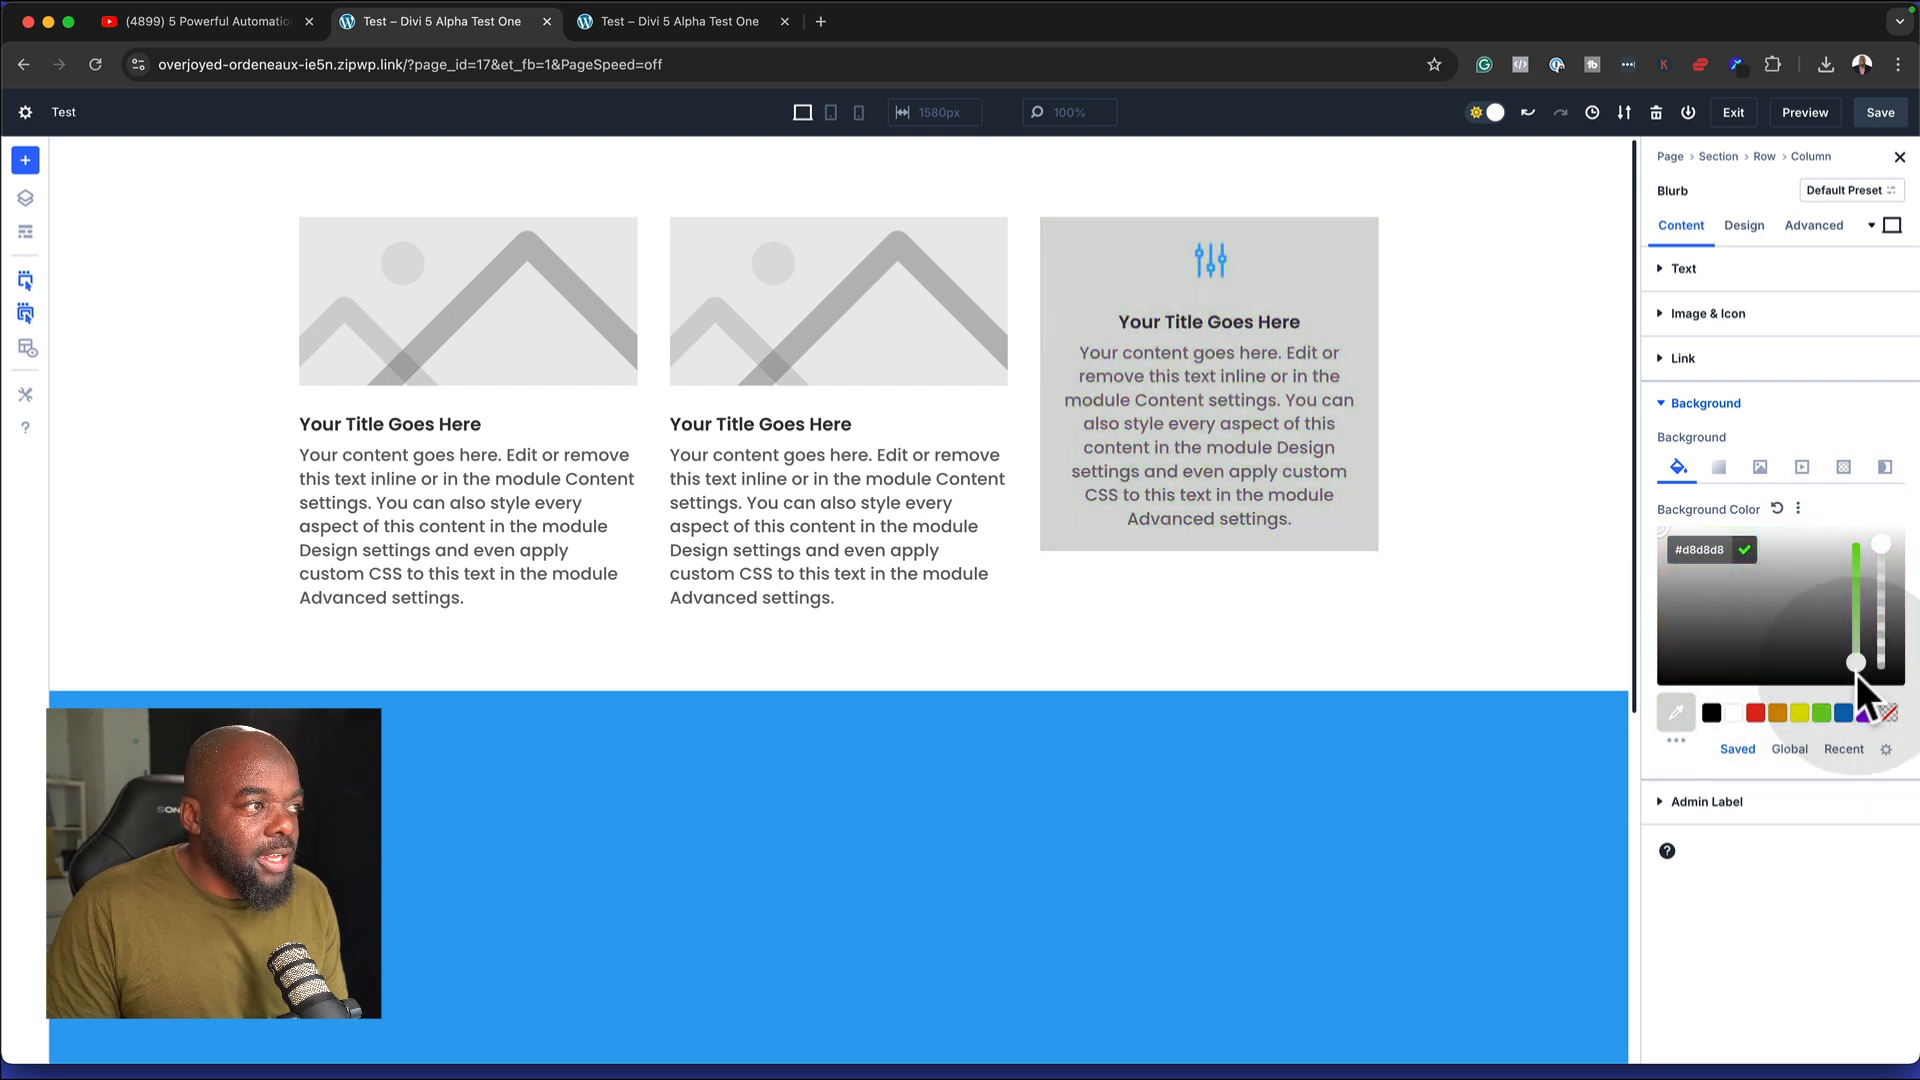
Task: Toggle the light/dark mode switch
Action: (1486, 113)
